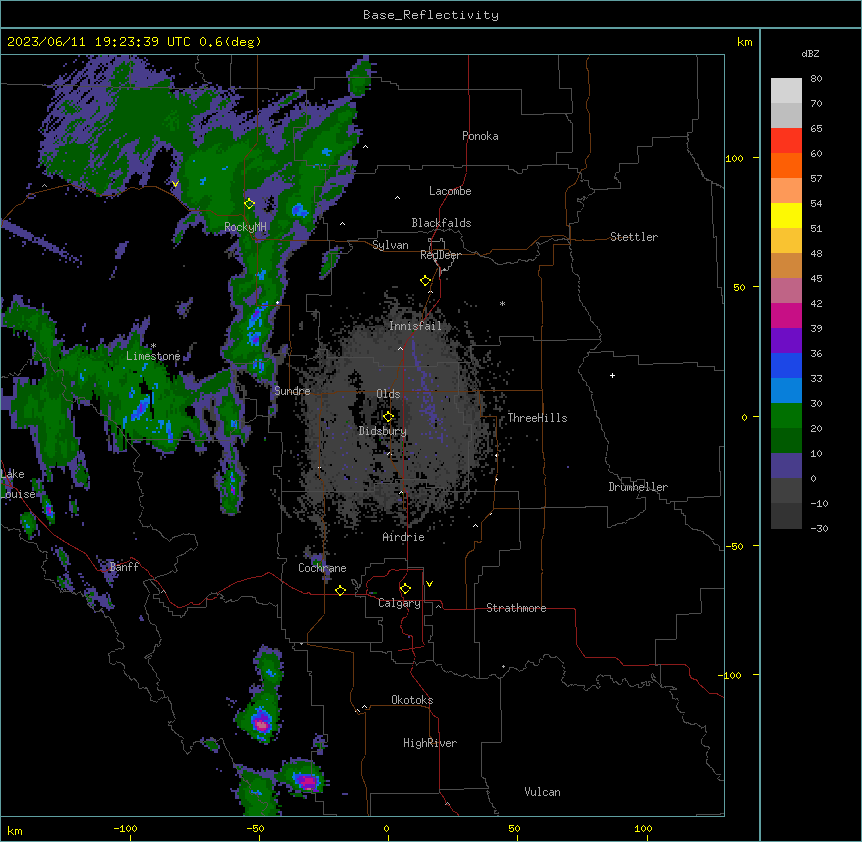Click the Didsbury city label
This screenshot has width=862, height=842.
(383, 431)
